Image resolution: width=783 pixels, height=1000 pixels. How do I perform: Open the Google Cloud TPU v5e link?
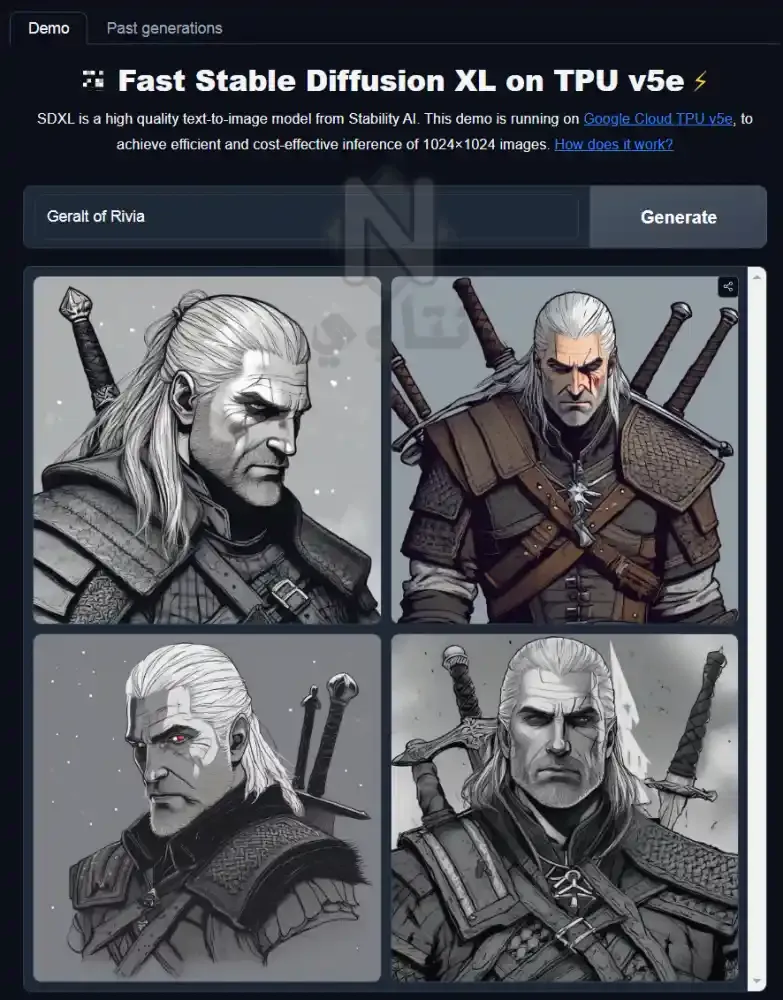pyautogui.click(x=658, y=119)
